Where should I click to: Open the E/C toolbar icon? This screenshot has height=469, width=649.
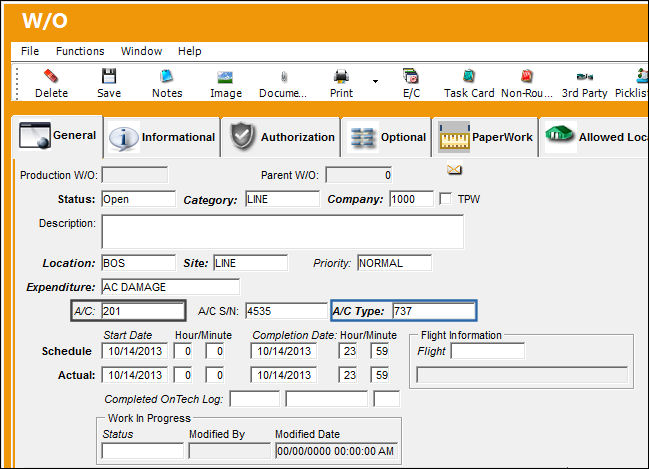[x=411, y=76]
